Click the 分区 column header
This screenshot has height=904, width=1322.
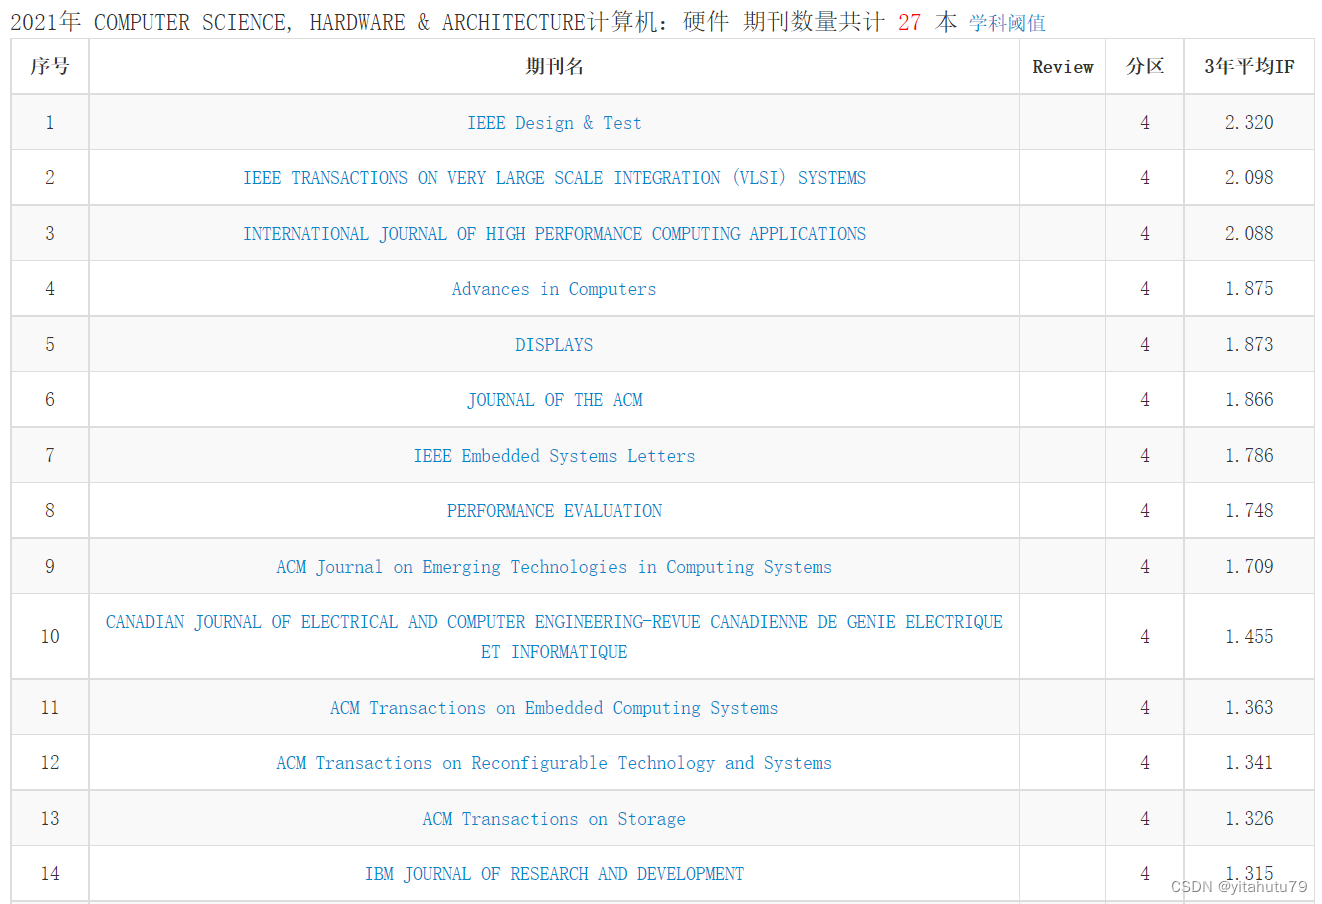pos(1145,67)
